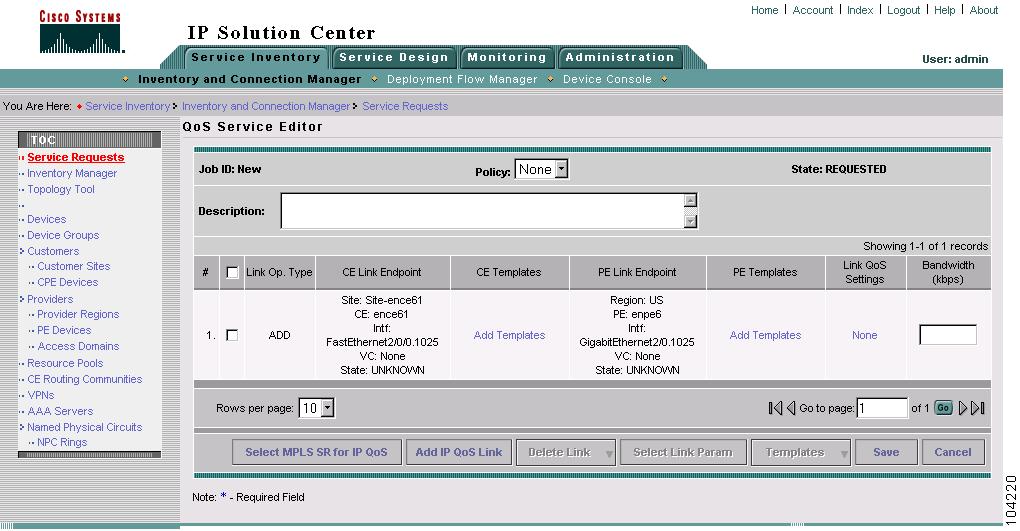Open Deployment Flow Manager submenu
The image size is (1020, 531).
tap(462, 79)
